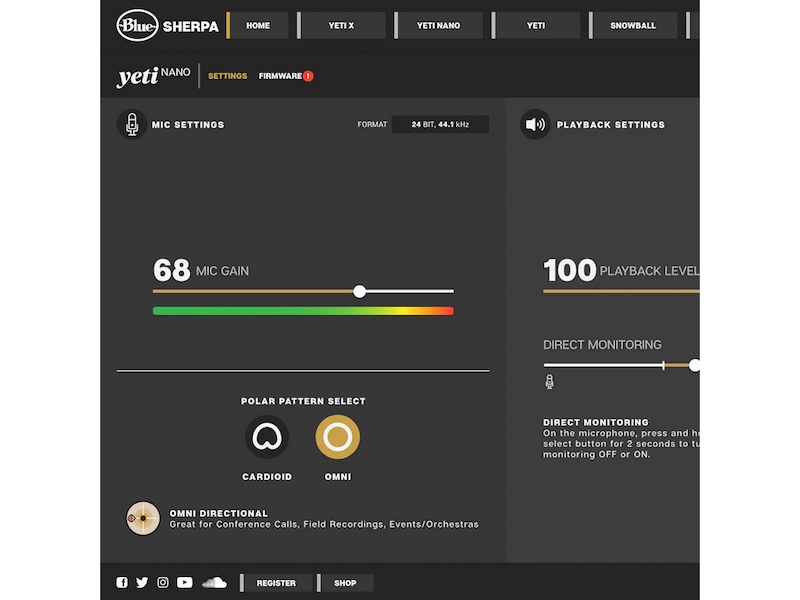Click the Blue Sherpa logo
The width and height of the screenshot is (800, 600).
point(167,25)
